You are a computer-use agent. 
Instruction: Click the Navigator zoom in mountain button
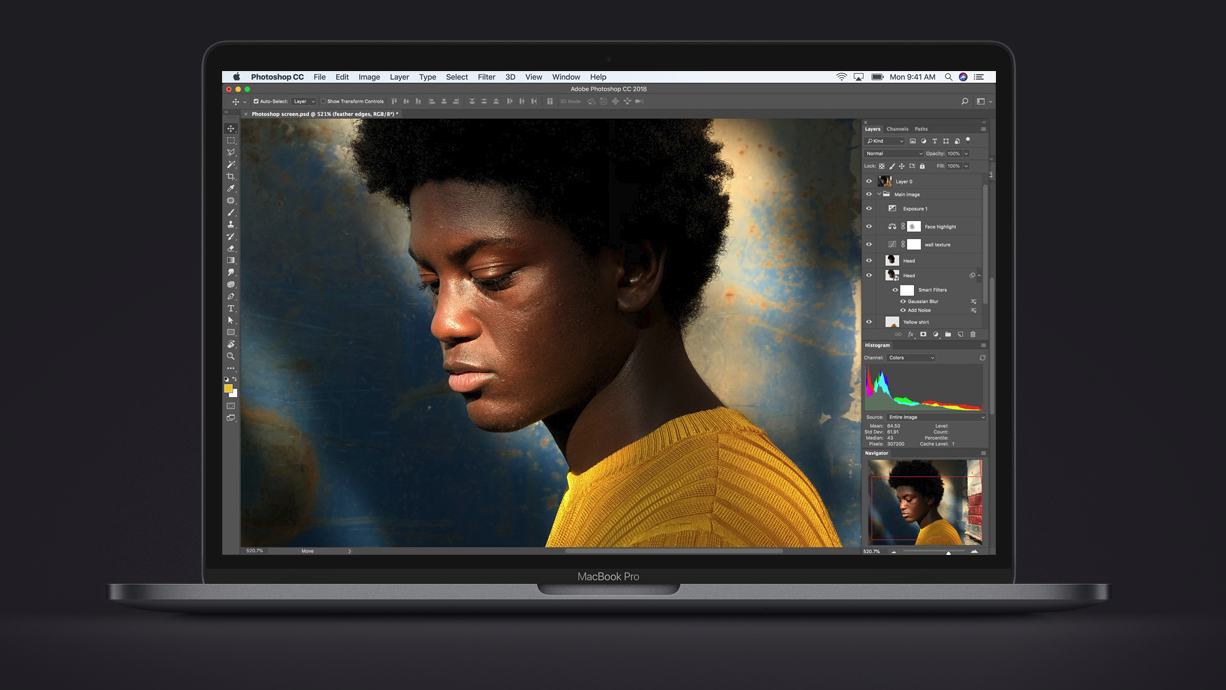975,551
